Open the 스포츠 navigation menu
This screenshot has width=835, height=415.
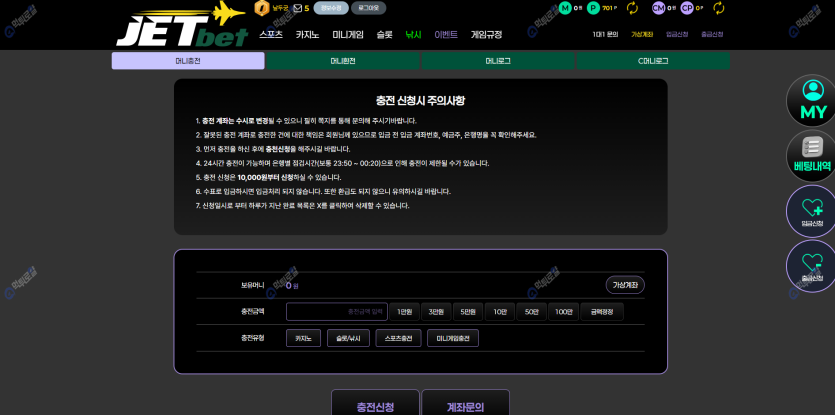click(x=271, y=34)
